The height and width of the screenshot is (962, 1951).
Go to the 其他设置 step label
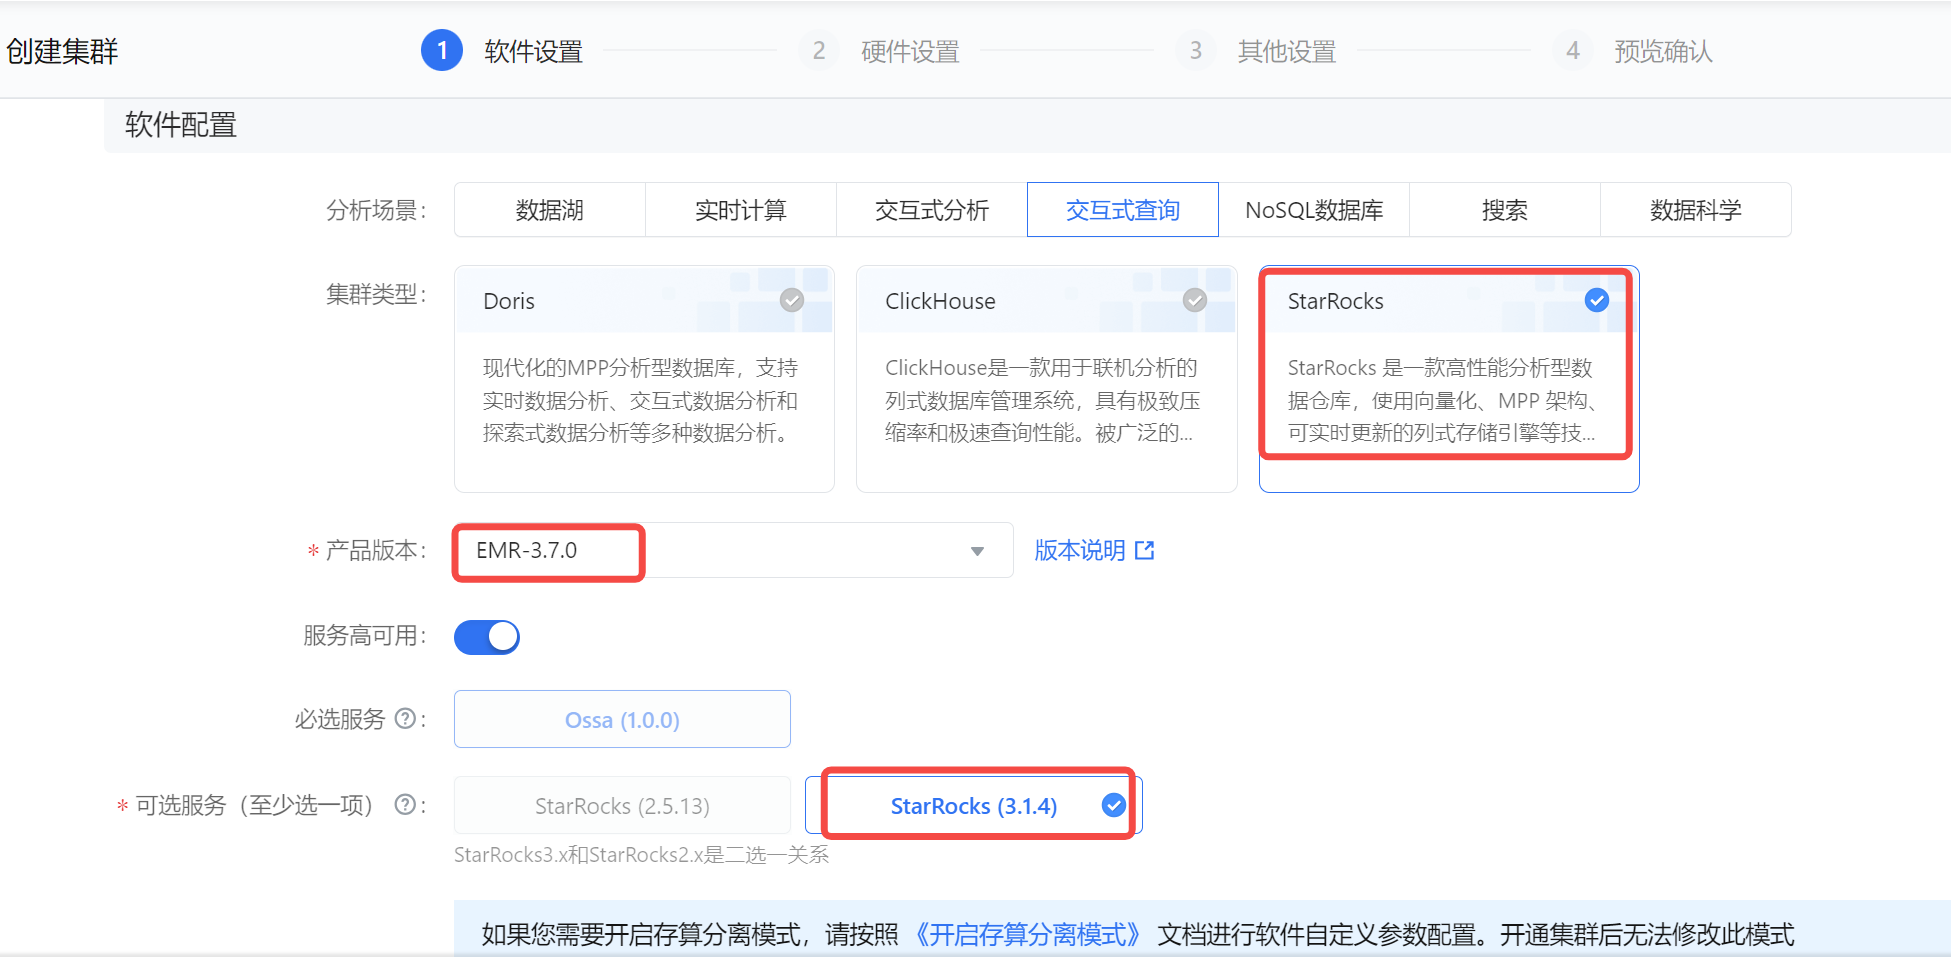click(x=1287, y=51)
